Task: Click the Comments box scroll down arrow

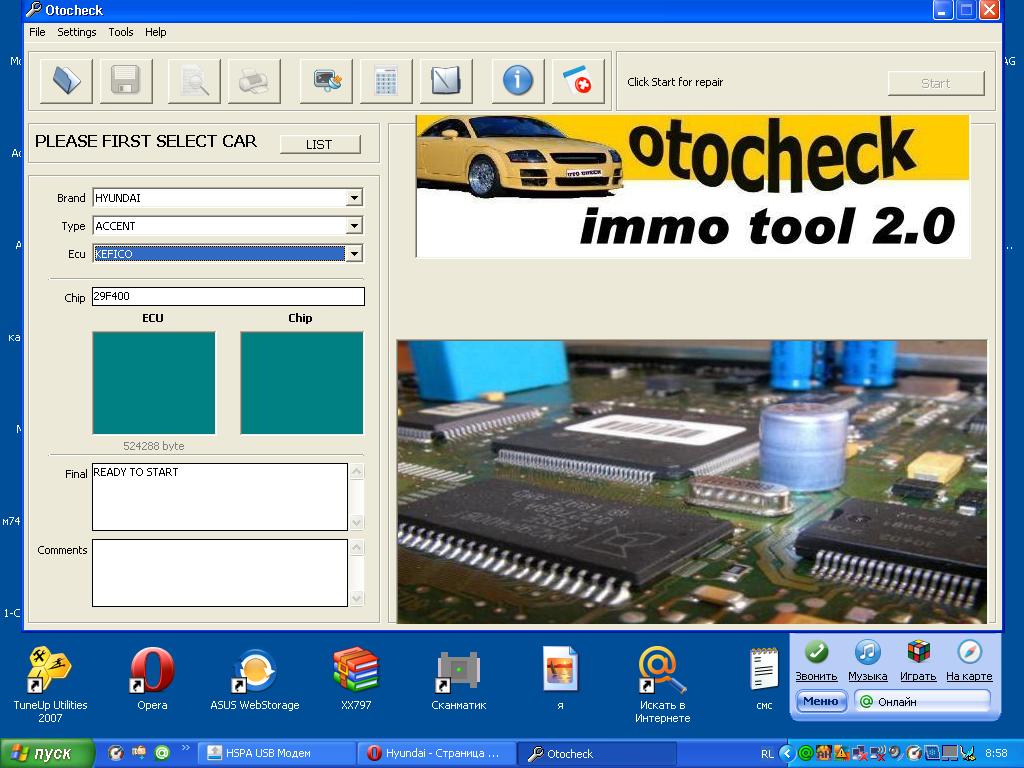Action: (x=357, y=598)
